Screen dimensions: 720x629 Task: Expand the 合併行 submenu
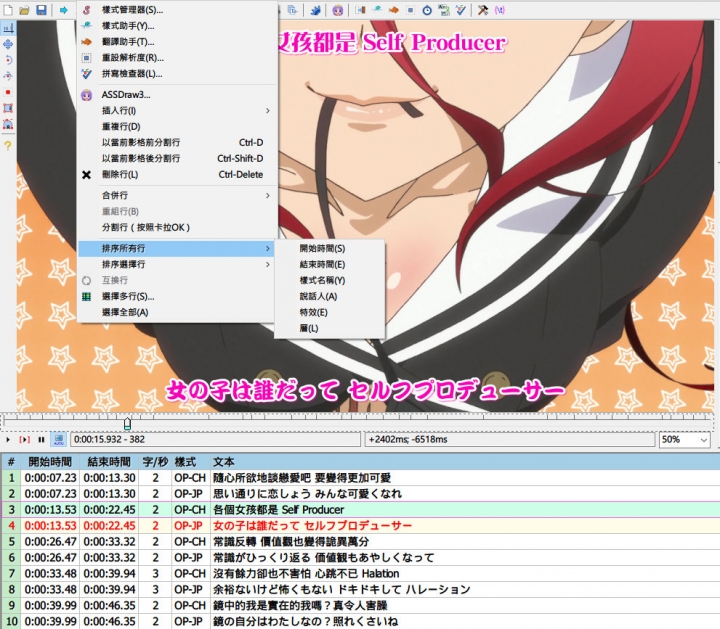pyautogui.click(x=178, y=196)
